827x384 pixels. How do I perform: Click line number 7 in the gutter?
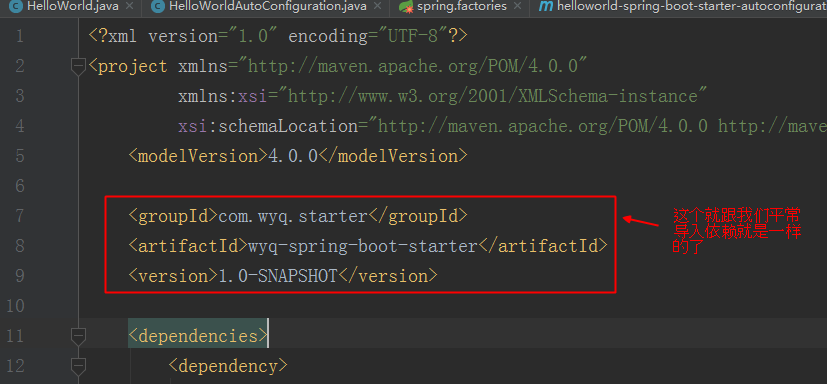tap(20, 216)
